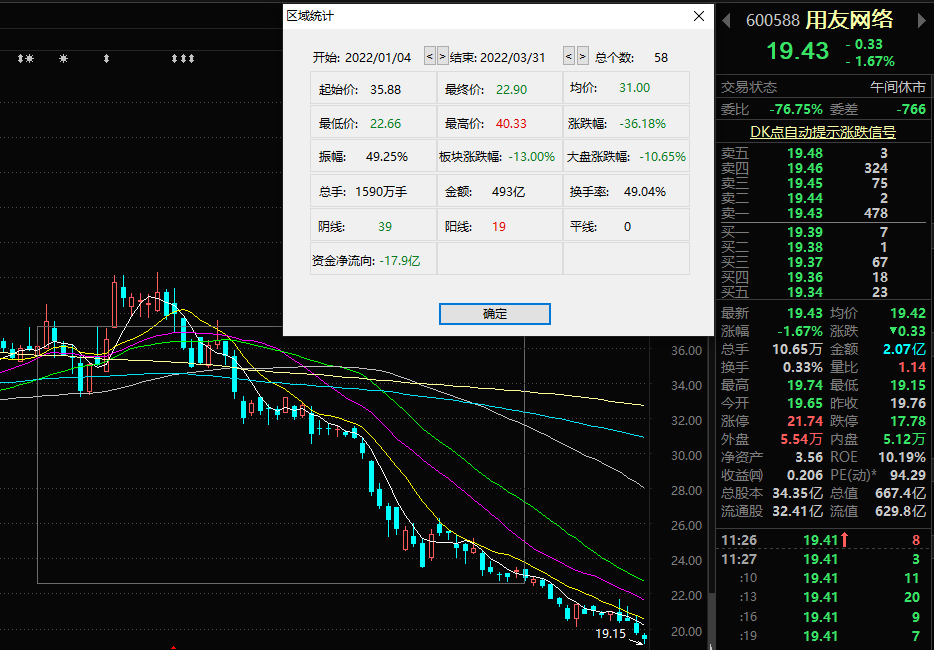Click the PE(动) value 94.29
This screenshot has height=650, width=934.
click(x=908, y=475)
